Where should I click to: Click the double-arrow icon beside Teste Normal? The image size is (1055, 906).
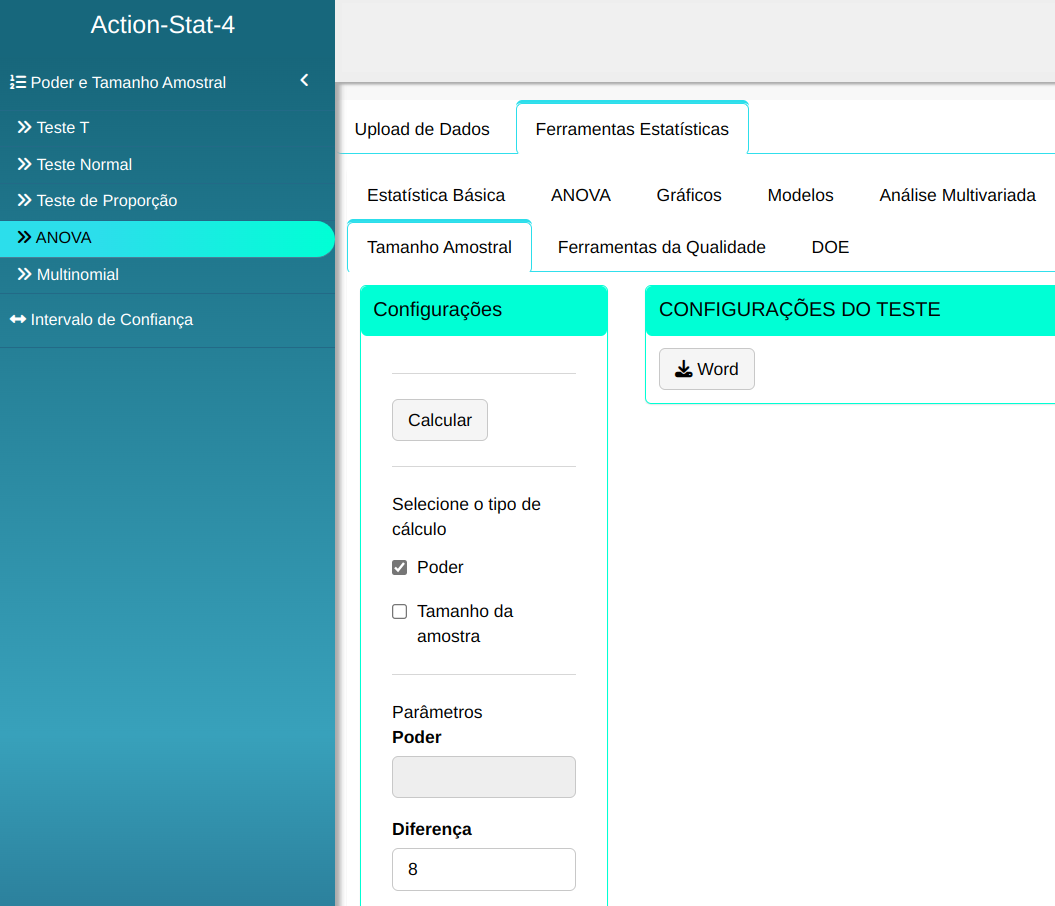coord(25,165)
